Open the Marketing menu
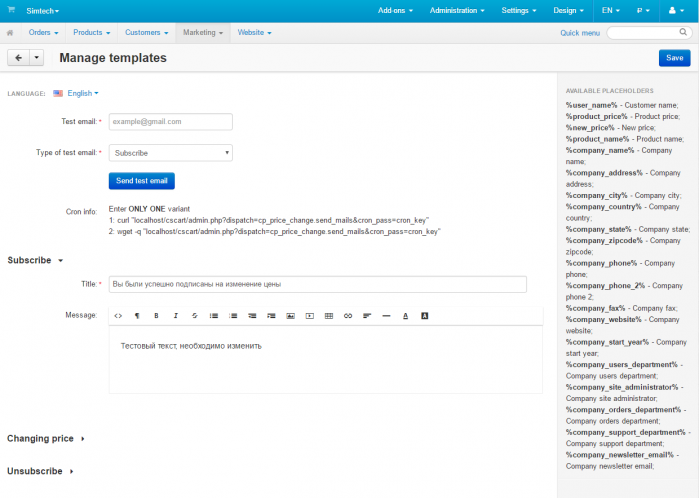This screenshot has height=498, width=700. 203,33
